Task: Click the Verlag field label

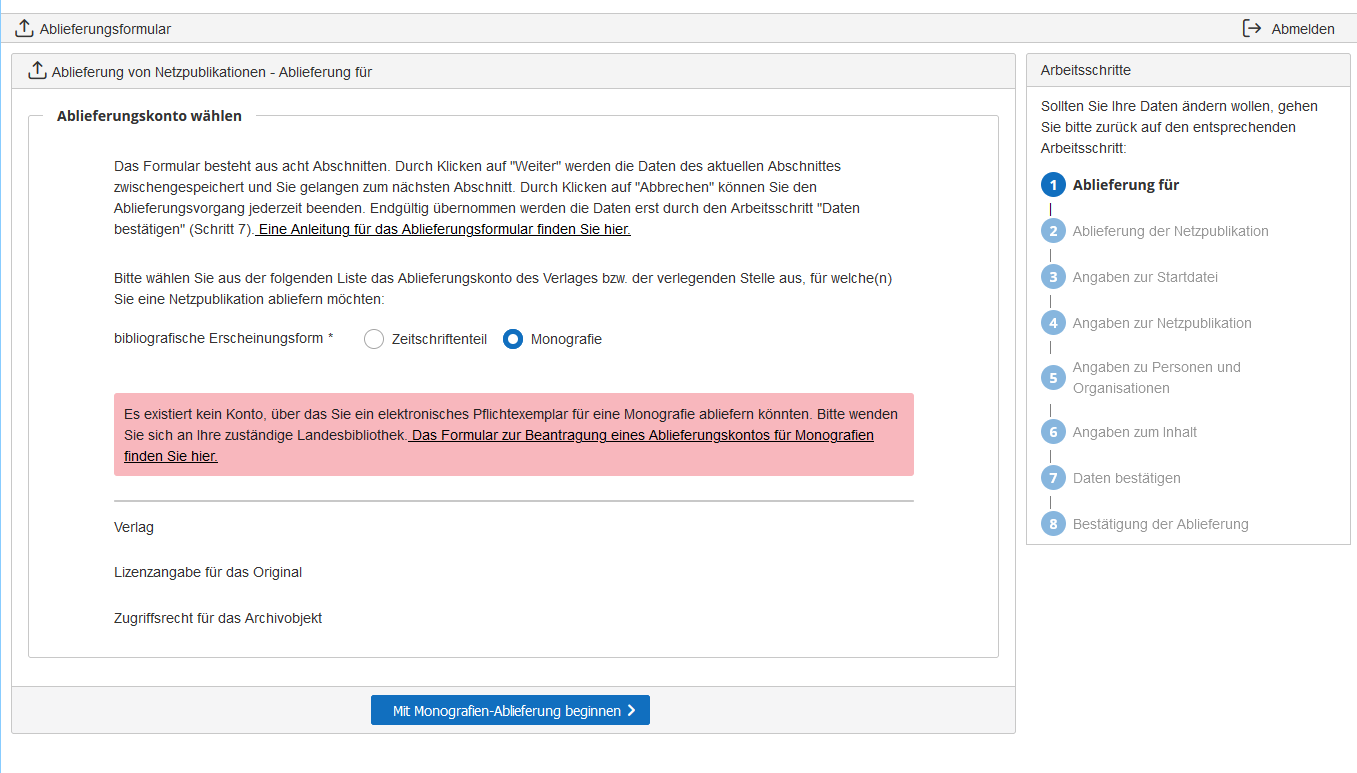Action: pyautogui.click(x=134, y=527)
